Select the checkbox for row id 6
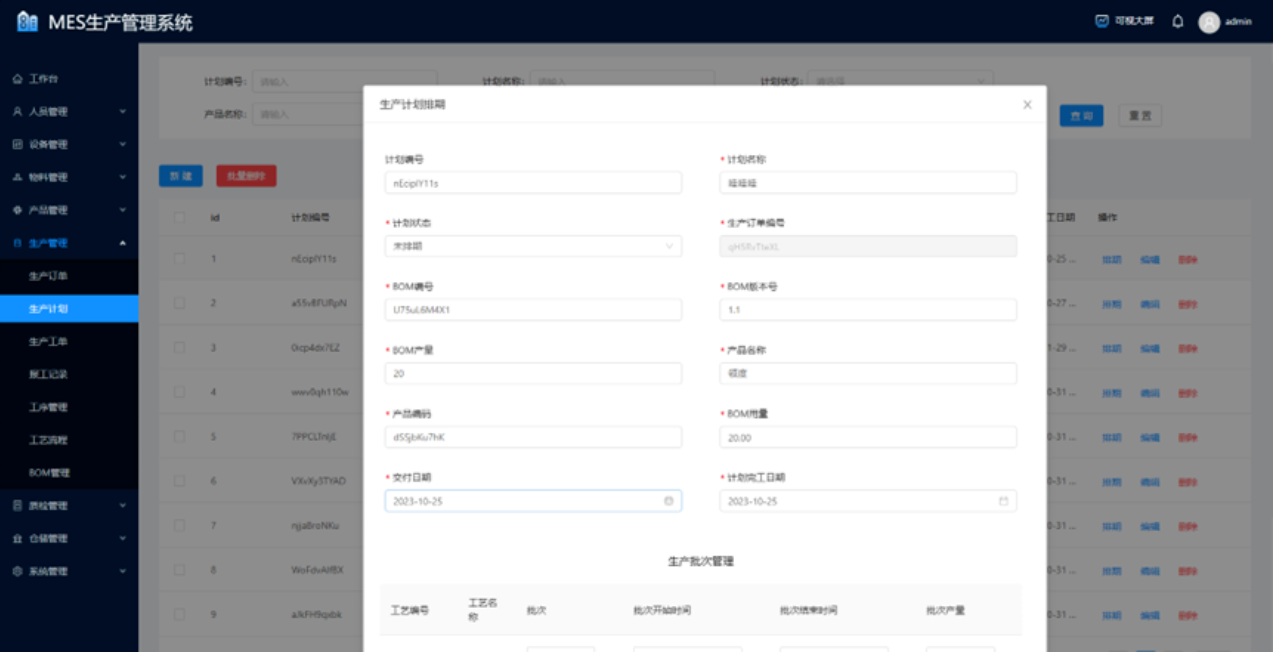Viewport: 1277px width, 656px height. (180, 481)
